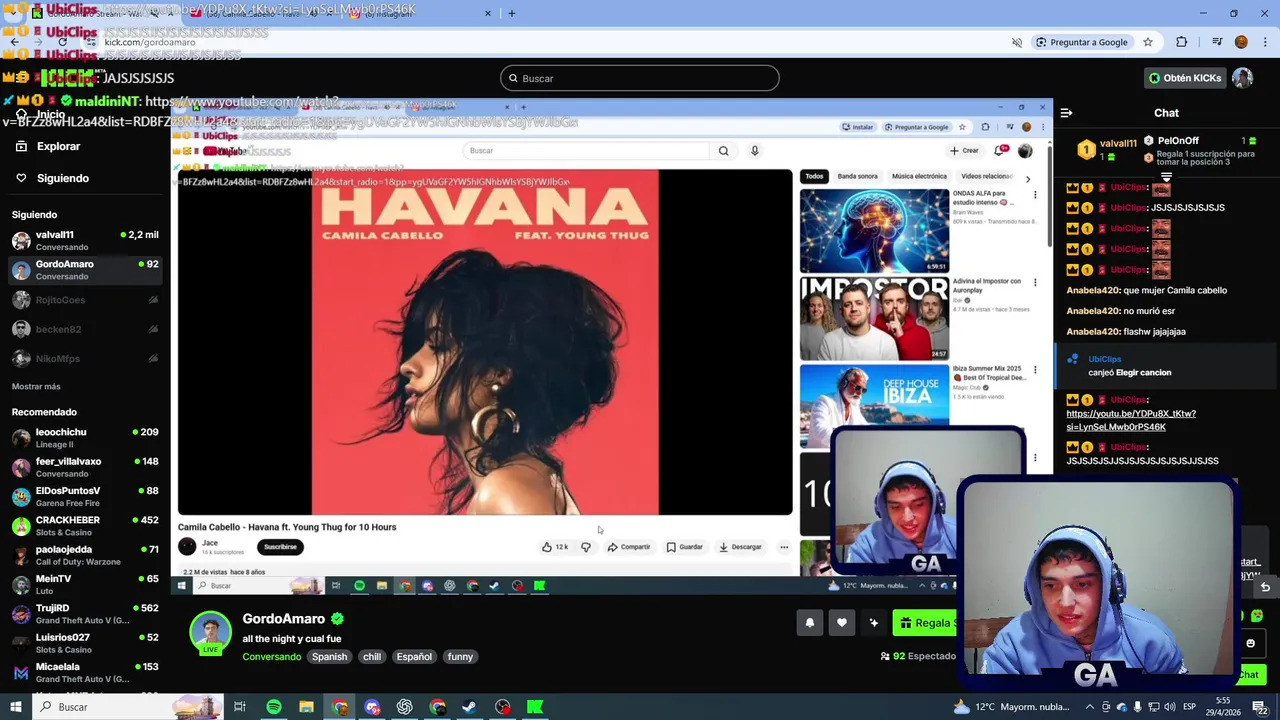Screen dimensions: 1280x720
Task: Click the green Regala gift subs button
Action: (x=925, y=623)
